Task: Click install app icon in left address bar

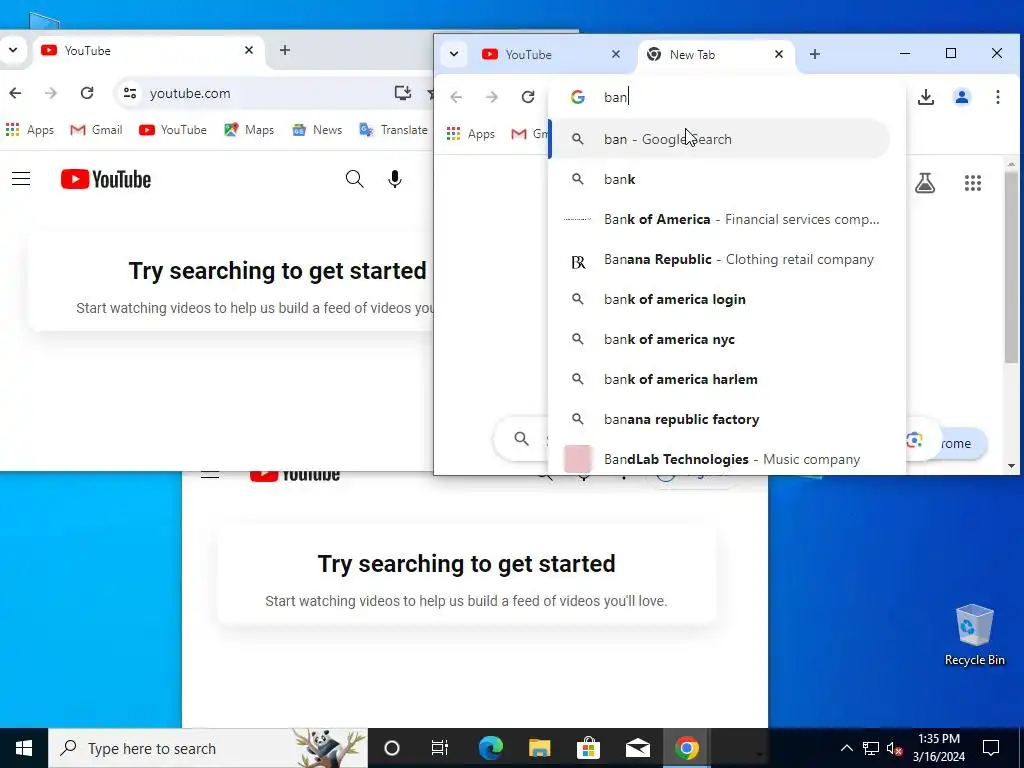Action: point(403,93)
